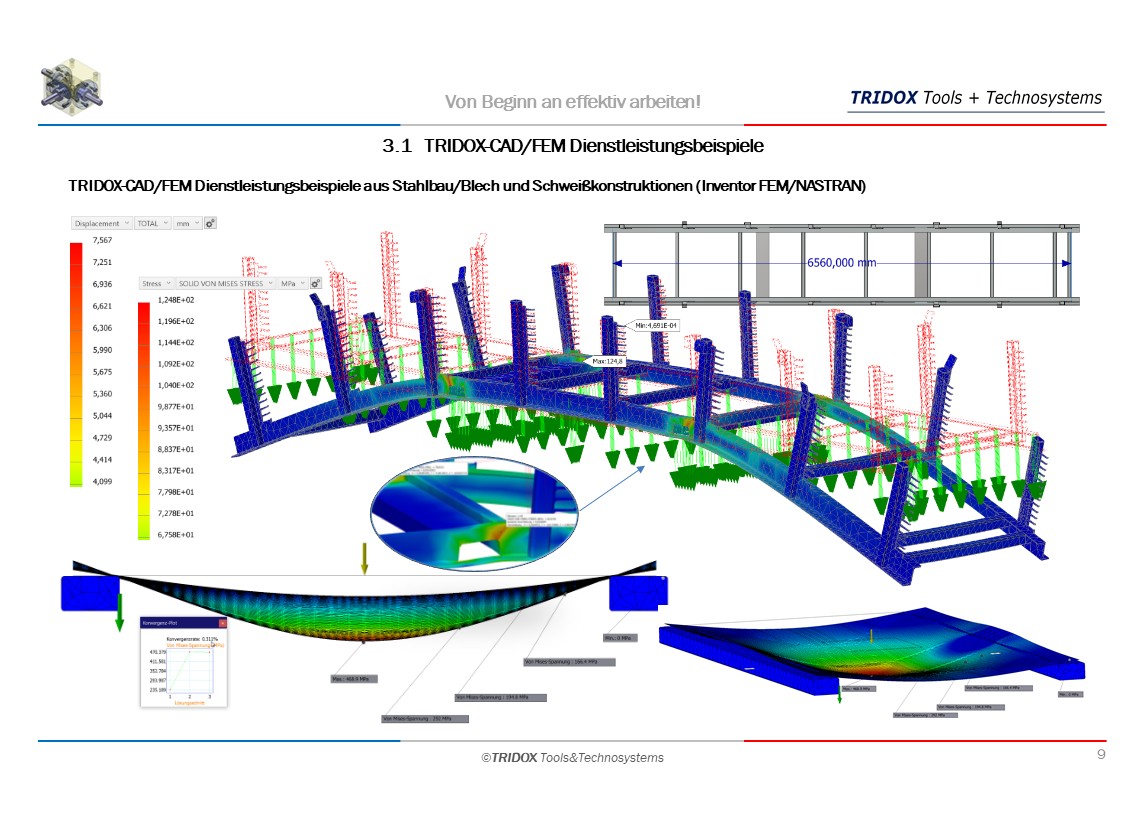Viewport: 1145px width, 816px height.
Task: Close the Konvergenz-Plot window
Action: [222, 623]
